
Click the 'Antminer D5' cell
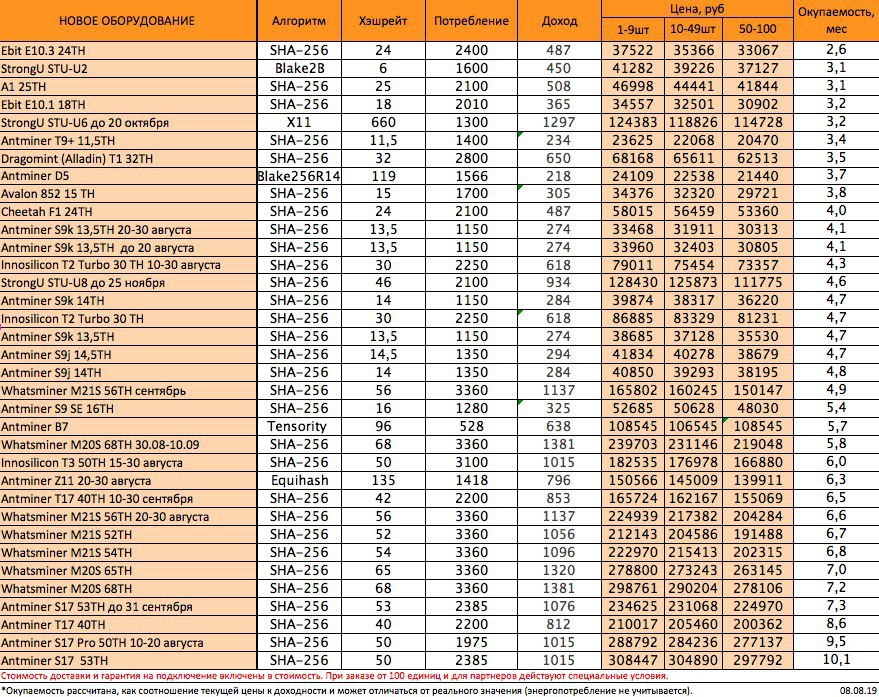128,176
